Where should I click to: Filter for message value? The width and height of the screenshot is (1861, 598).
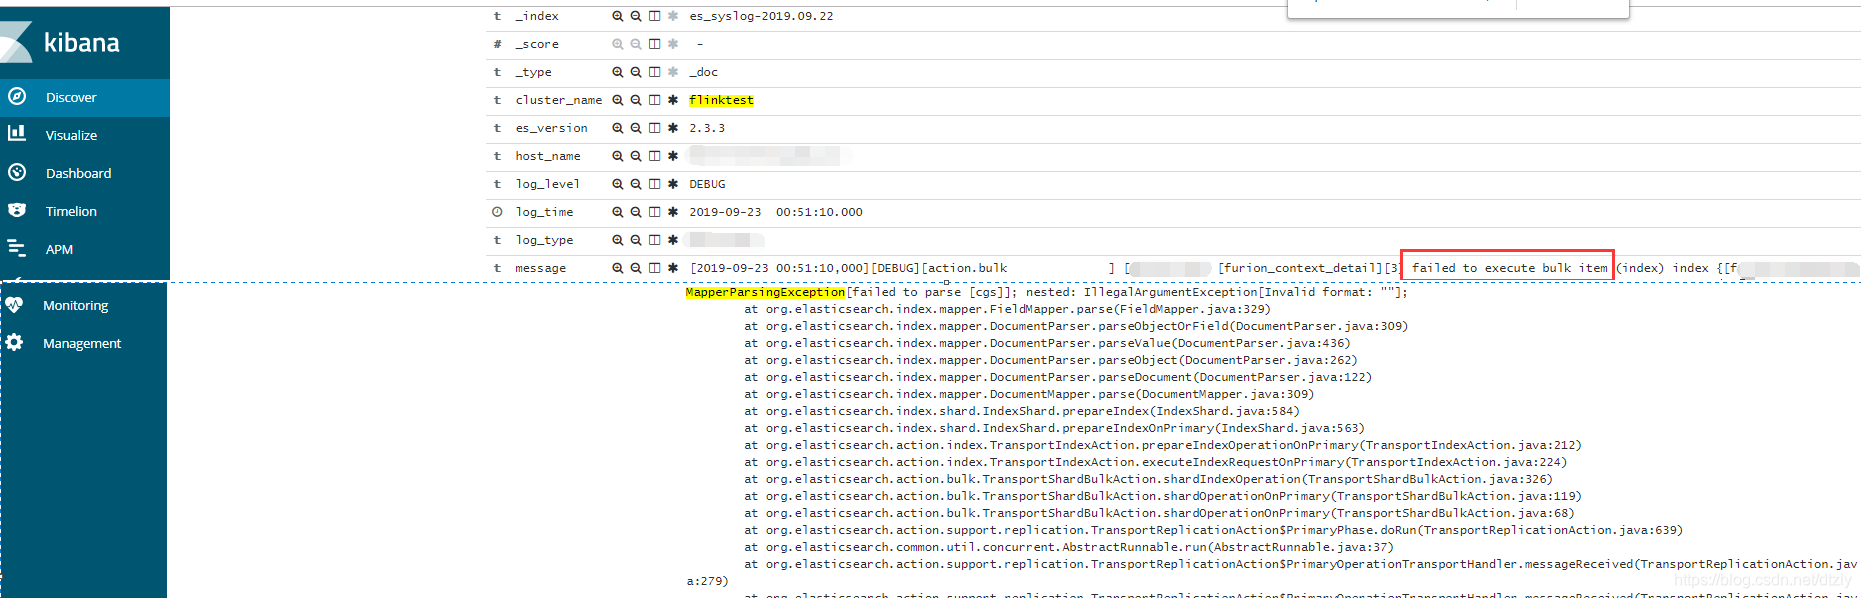click(618, 268)
